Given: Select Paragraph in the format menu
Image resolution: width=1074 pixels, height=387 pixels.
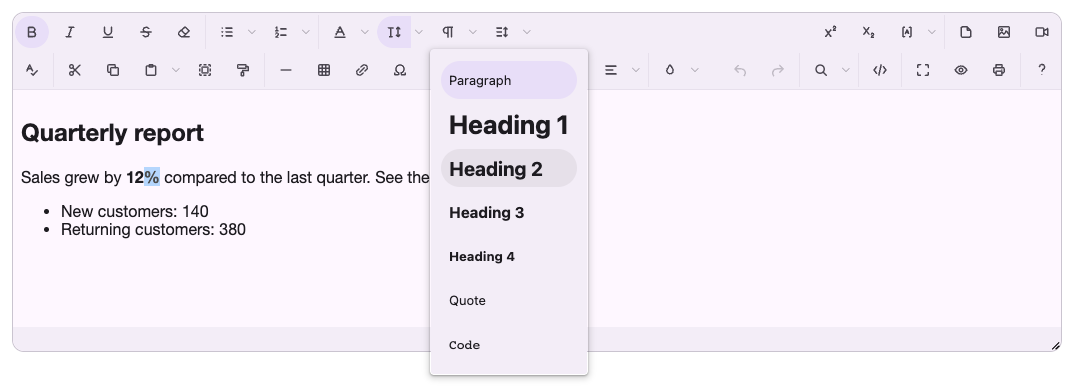Looking at the screenshot, I should tap(509, 80).
